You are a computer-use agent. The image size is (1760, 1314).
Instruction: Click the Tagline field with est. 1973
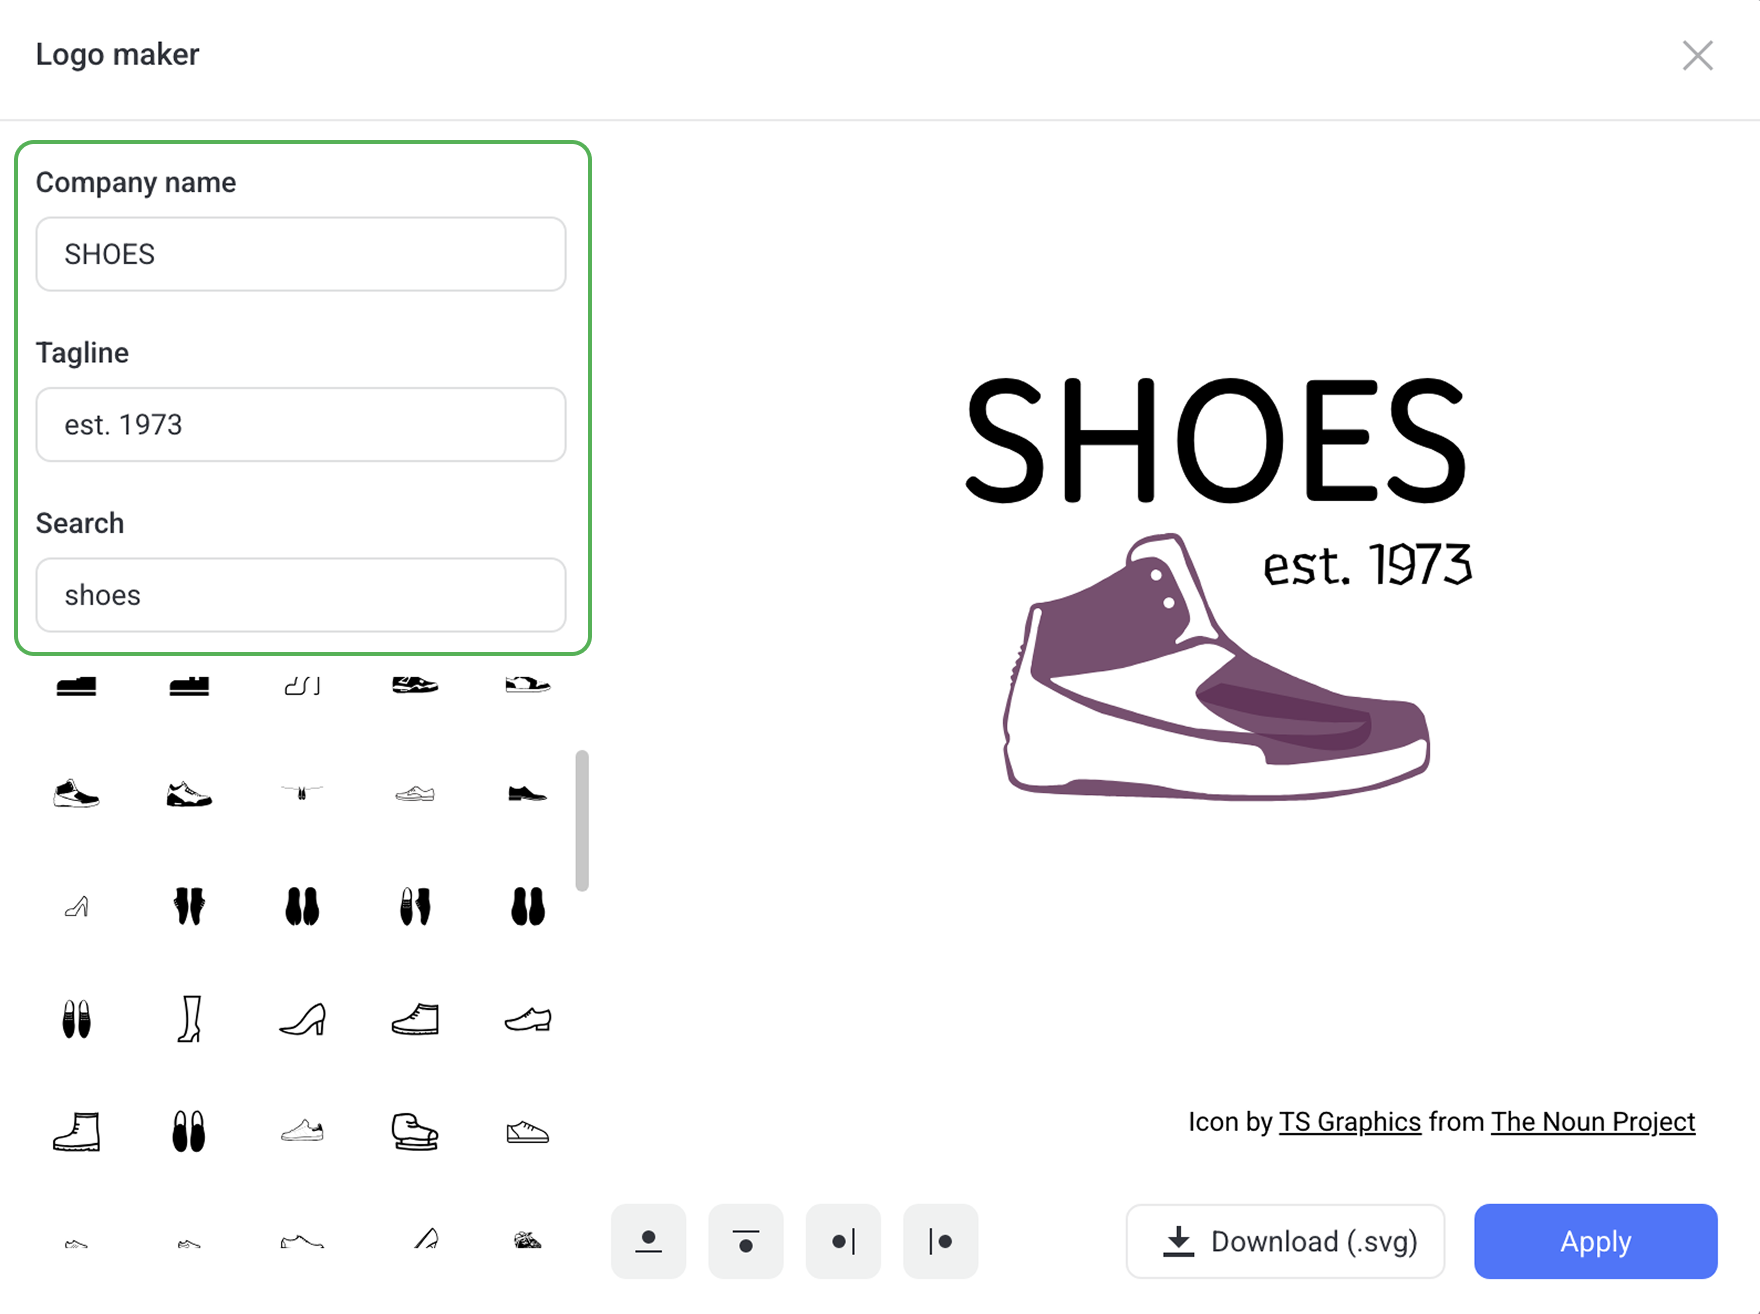pyautogui.click(x=301, y=425)
